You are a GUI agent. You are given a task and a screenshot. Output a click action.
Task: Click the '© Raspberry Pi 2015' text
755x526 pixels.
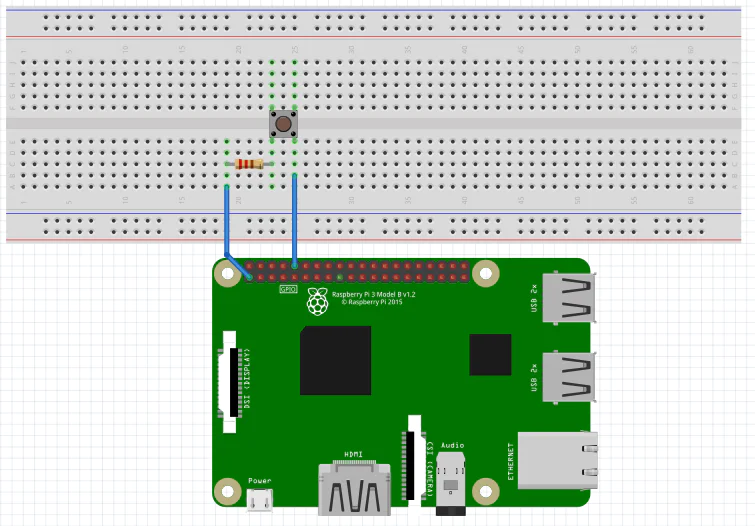coord(372,302)
